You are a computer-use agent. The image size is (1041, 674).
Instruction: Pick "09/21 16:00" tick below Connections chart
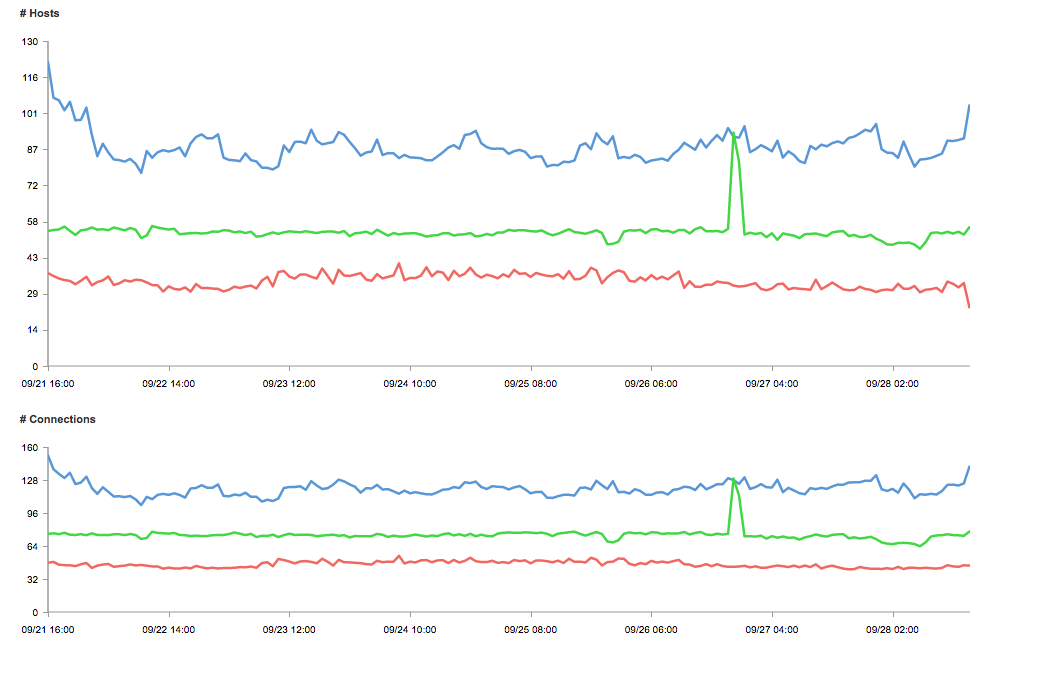click(x=48, y=630)
